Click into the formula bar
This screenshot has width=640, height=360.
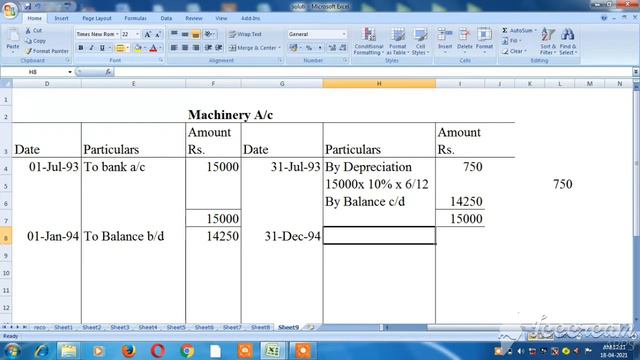[373, 72]
